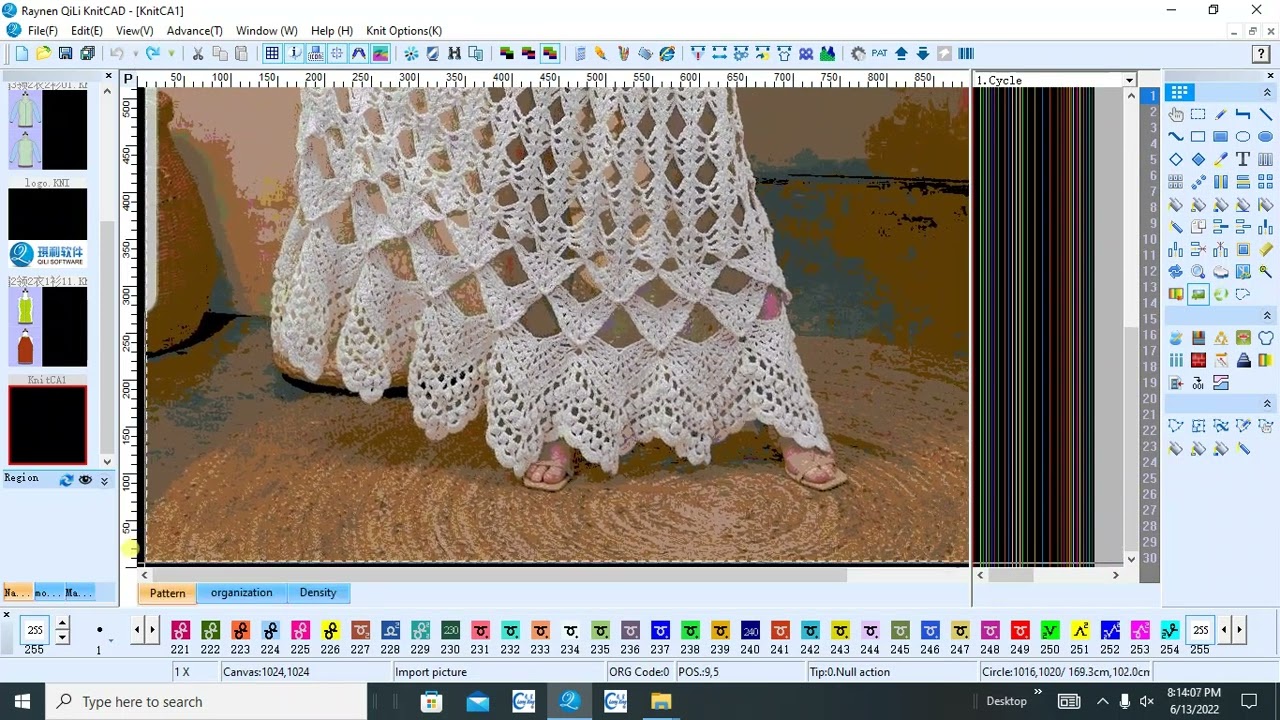The height and width of the screenshot is (720, 1280).
Task: Select the hollow diamond tool
Action: 1176,159
